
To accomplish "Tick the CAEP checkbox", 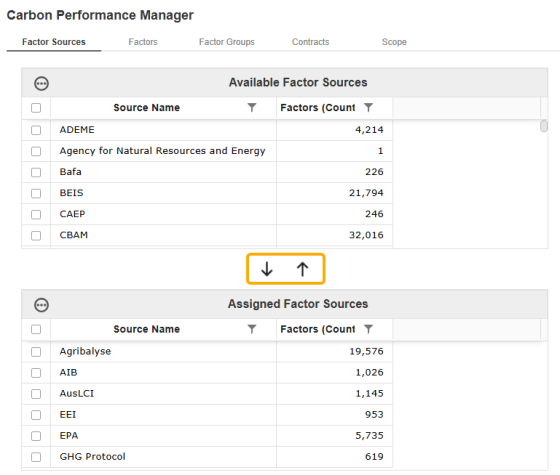I will coord(36,214).
